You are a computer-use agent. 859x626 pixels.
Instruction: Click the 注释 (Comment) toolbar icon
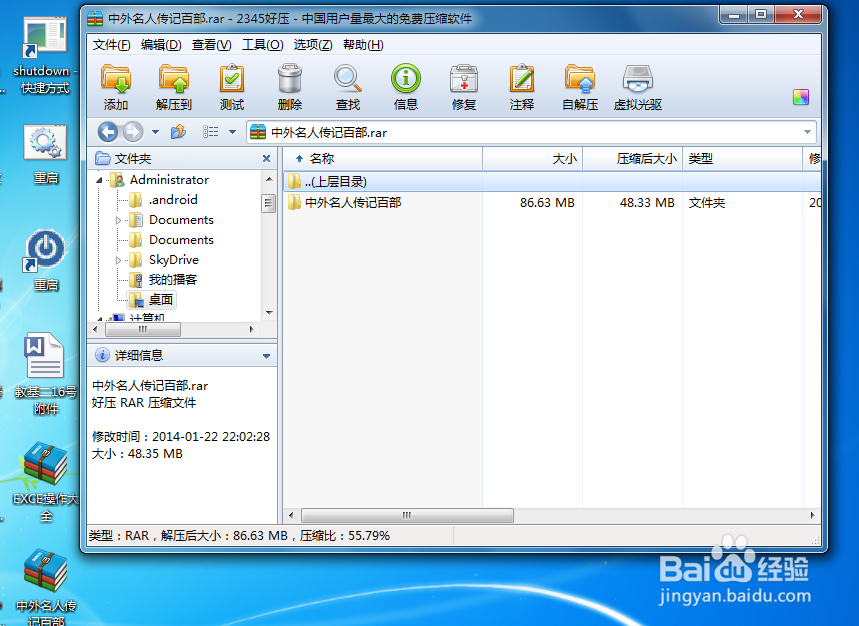click(x=522, y=87)
